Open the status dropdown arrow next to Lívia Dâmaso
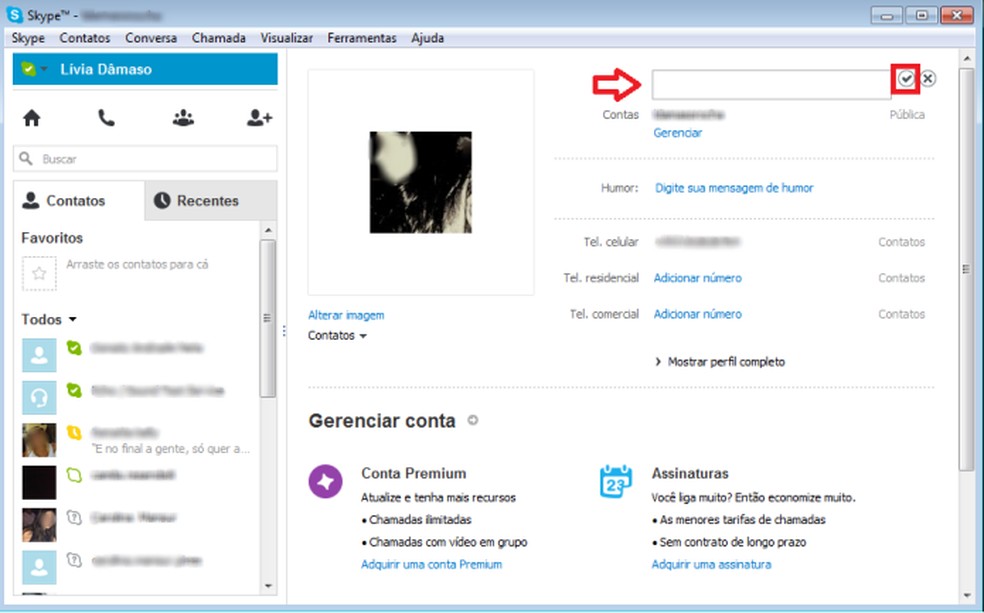The width and height of the screenshot is (984, 613). (44, 69)
